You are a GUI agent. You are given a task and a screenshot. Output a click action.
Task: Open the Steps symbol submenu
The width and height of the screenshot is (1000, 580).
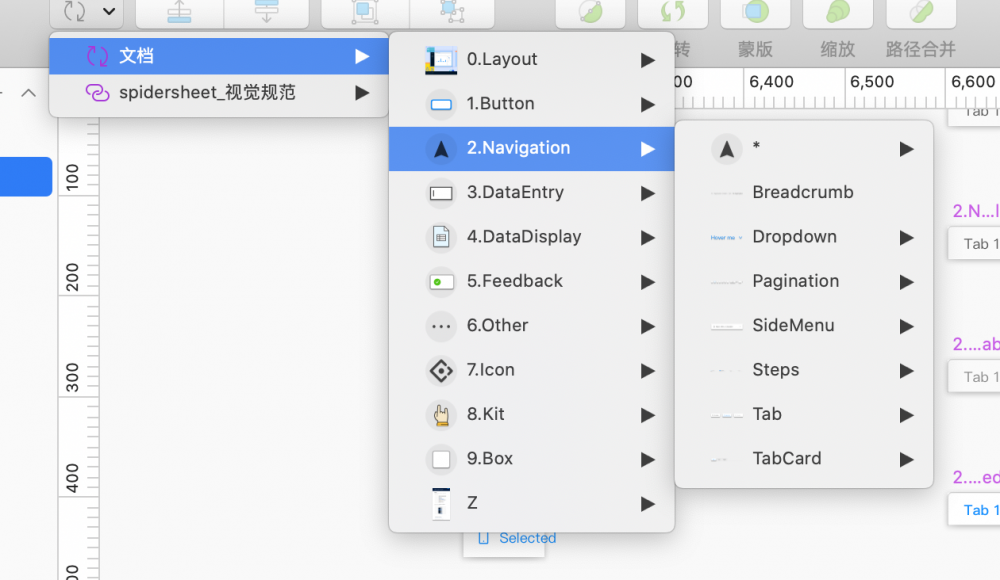pos(804,370)
